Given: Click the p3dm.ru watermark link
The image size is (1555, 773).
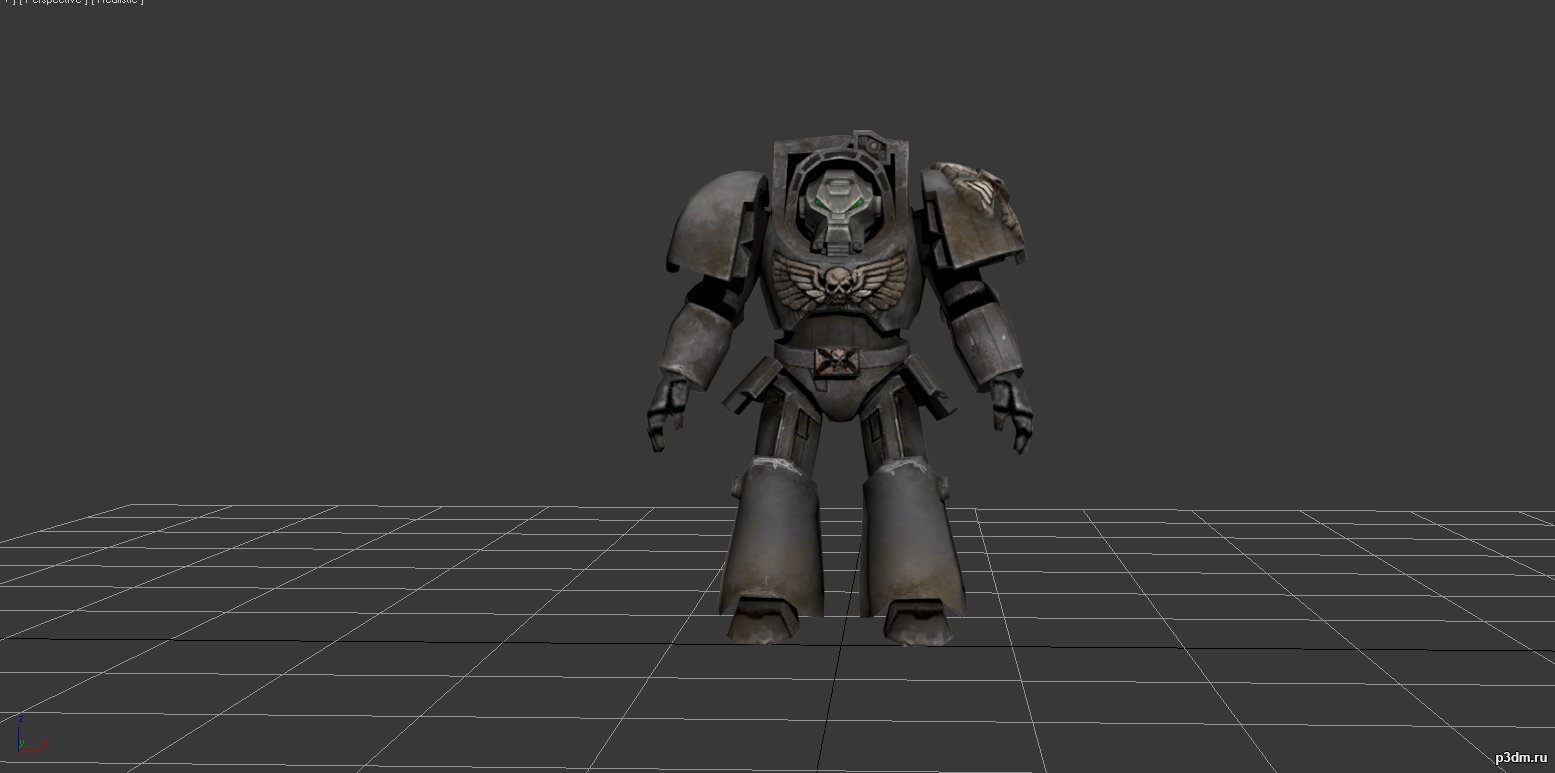Looking at the screenshot, I should (x=1518, y=758).
